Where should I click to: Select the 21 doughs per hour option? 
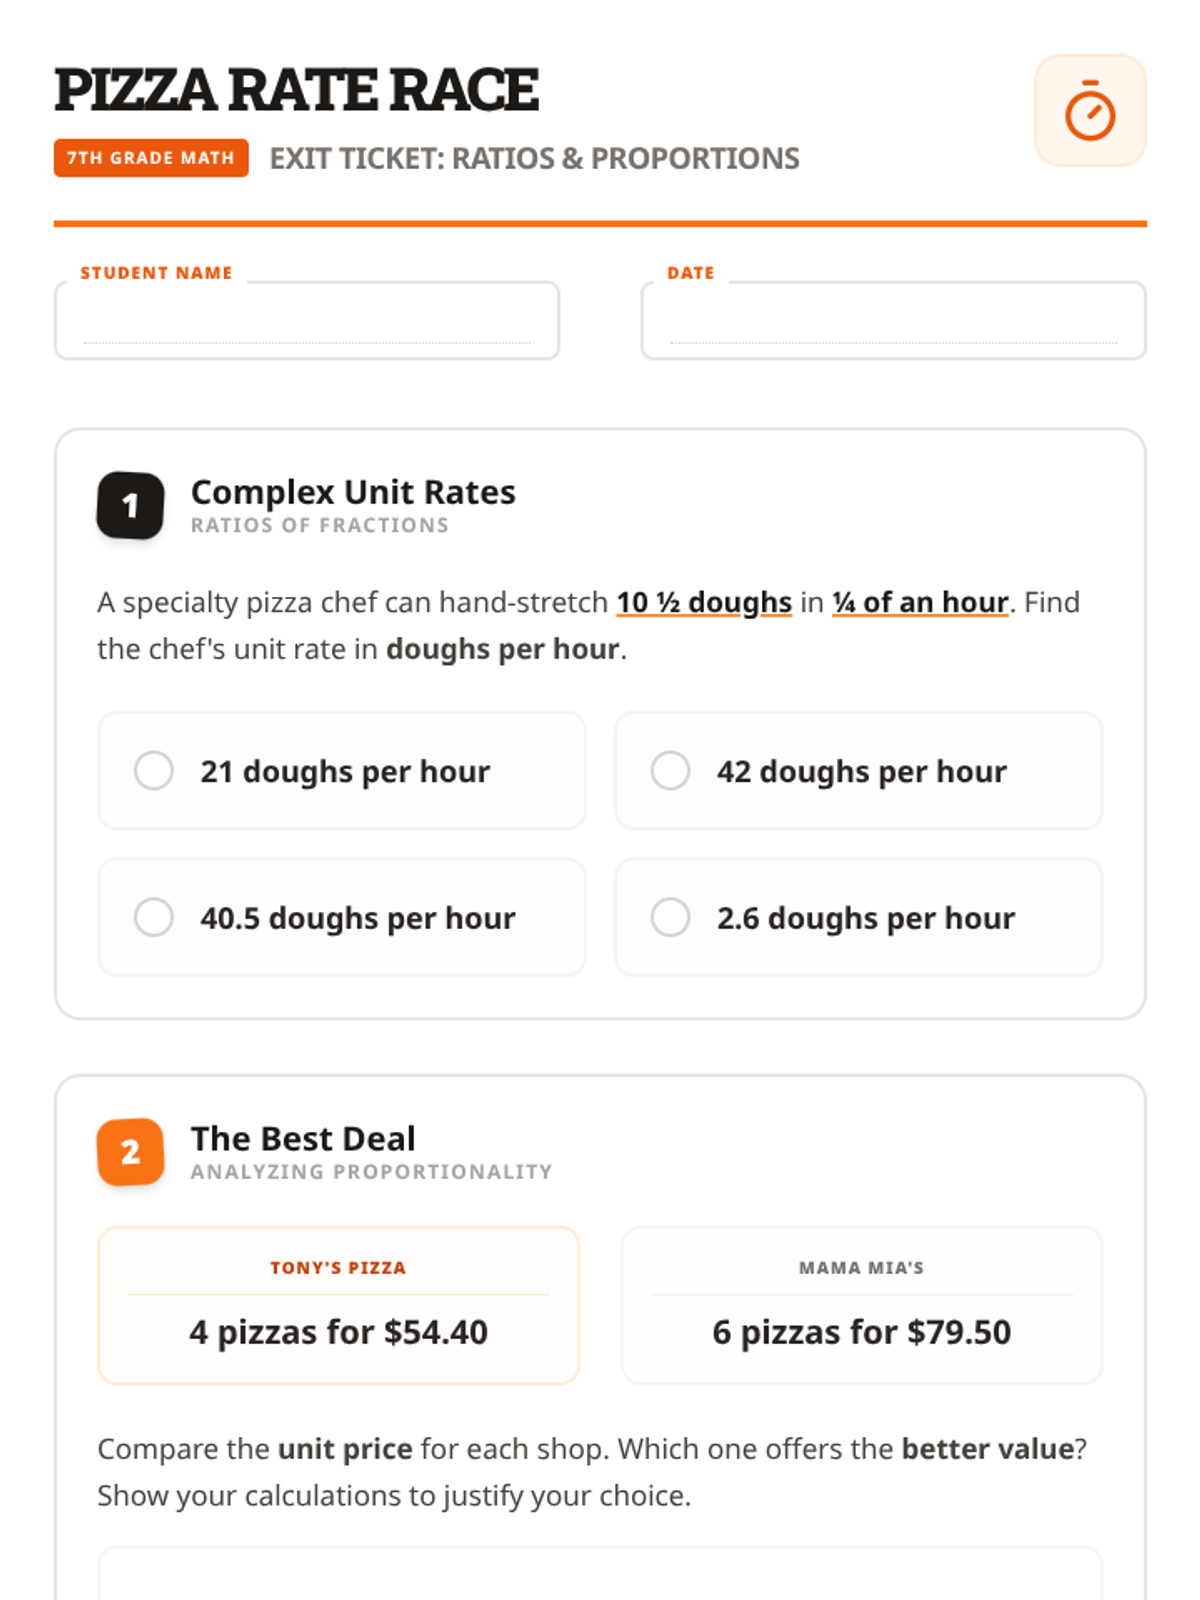coord(342,771)
